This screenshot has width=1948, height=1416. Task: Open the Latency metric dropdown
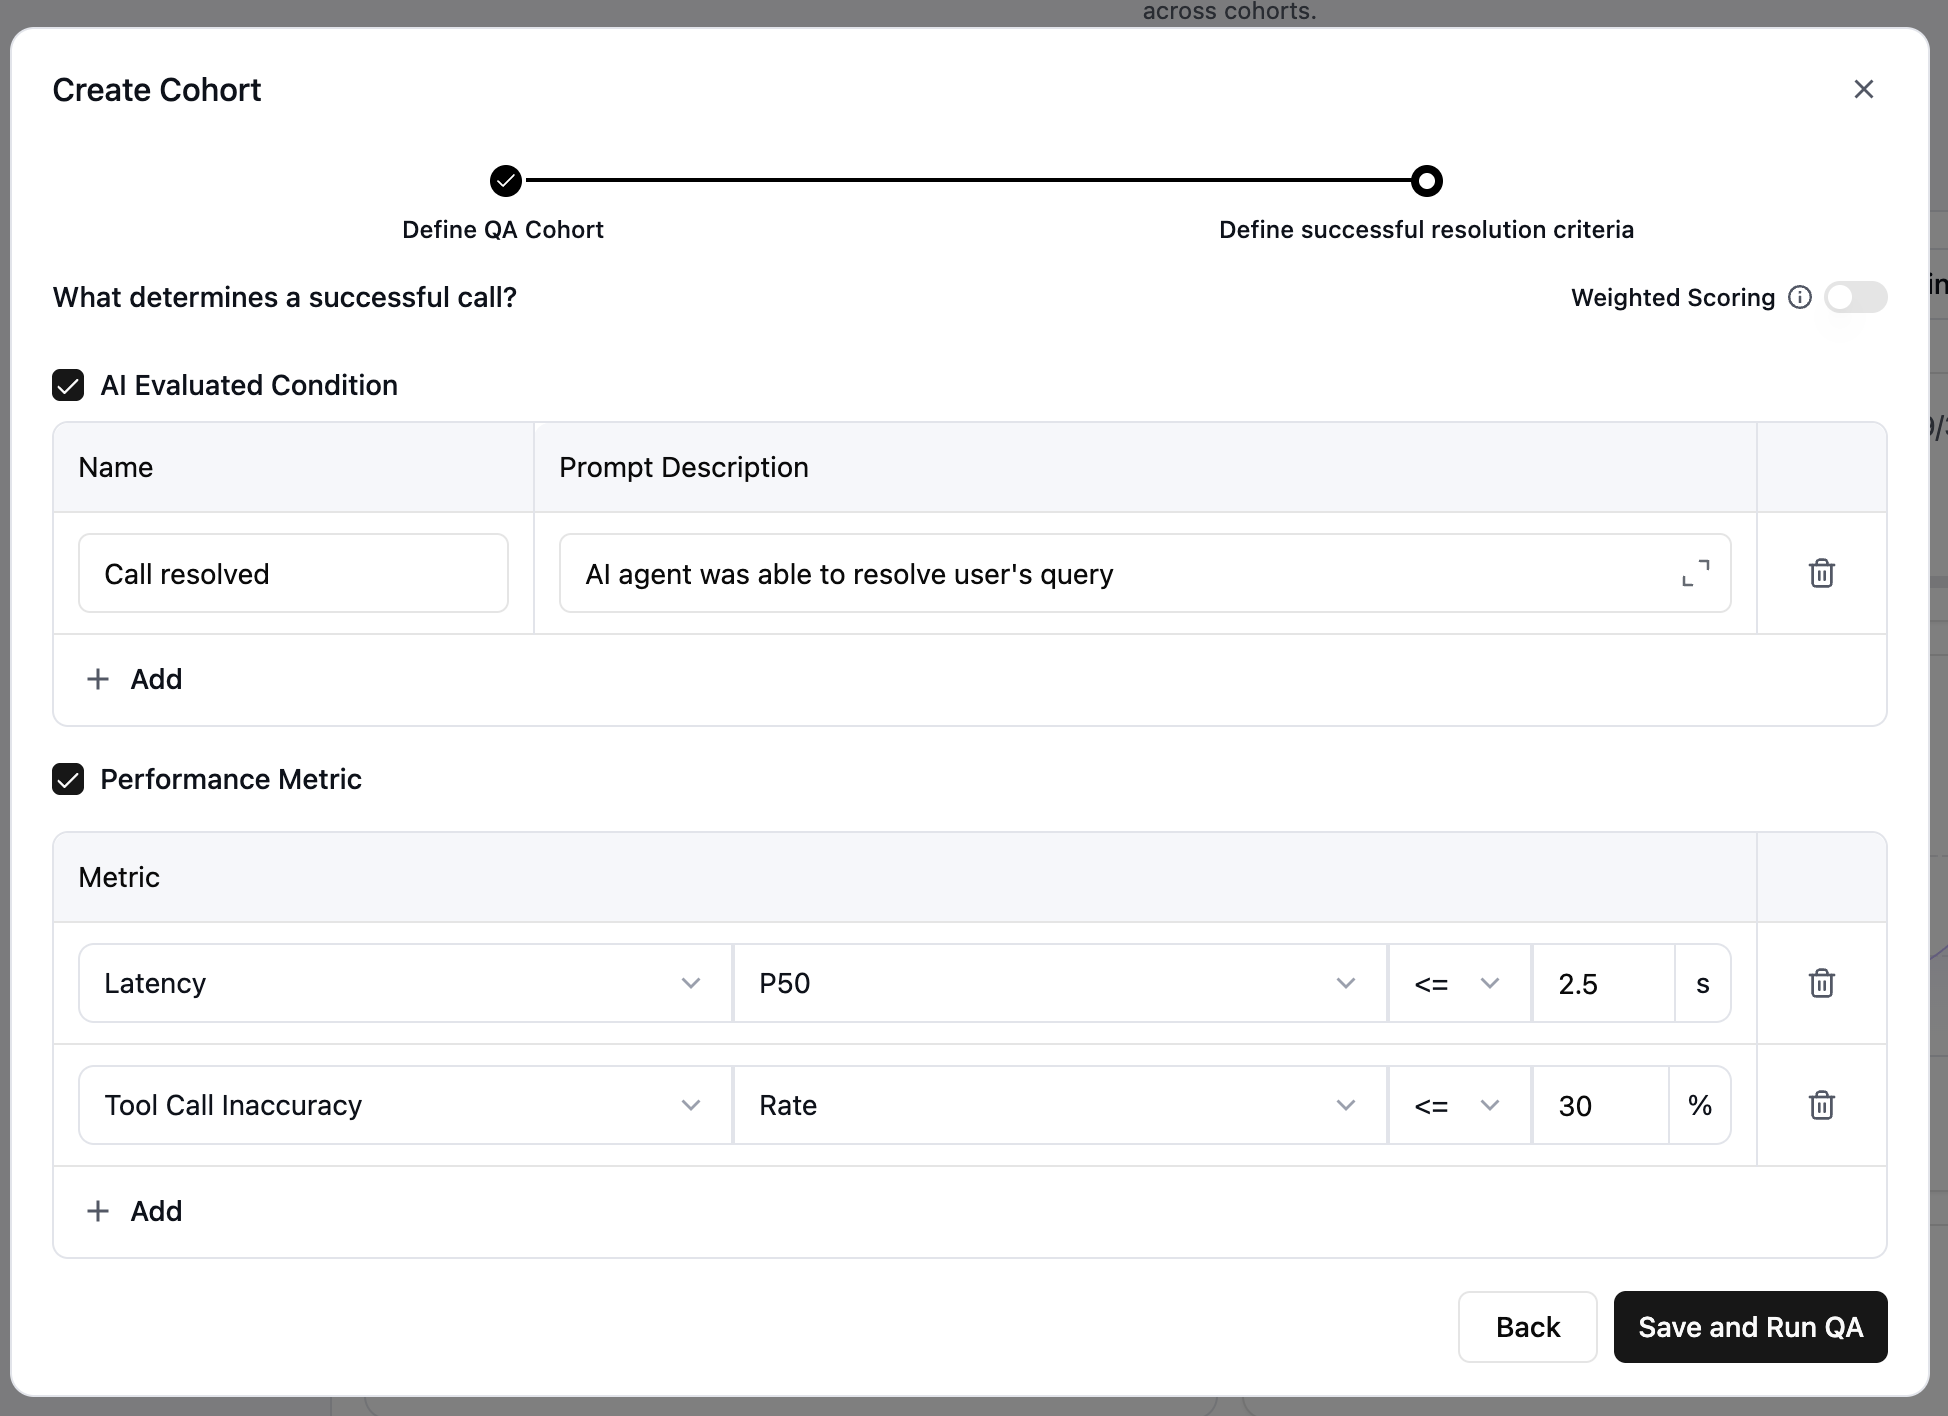click(x=404, y=983)
